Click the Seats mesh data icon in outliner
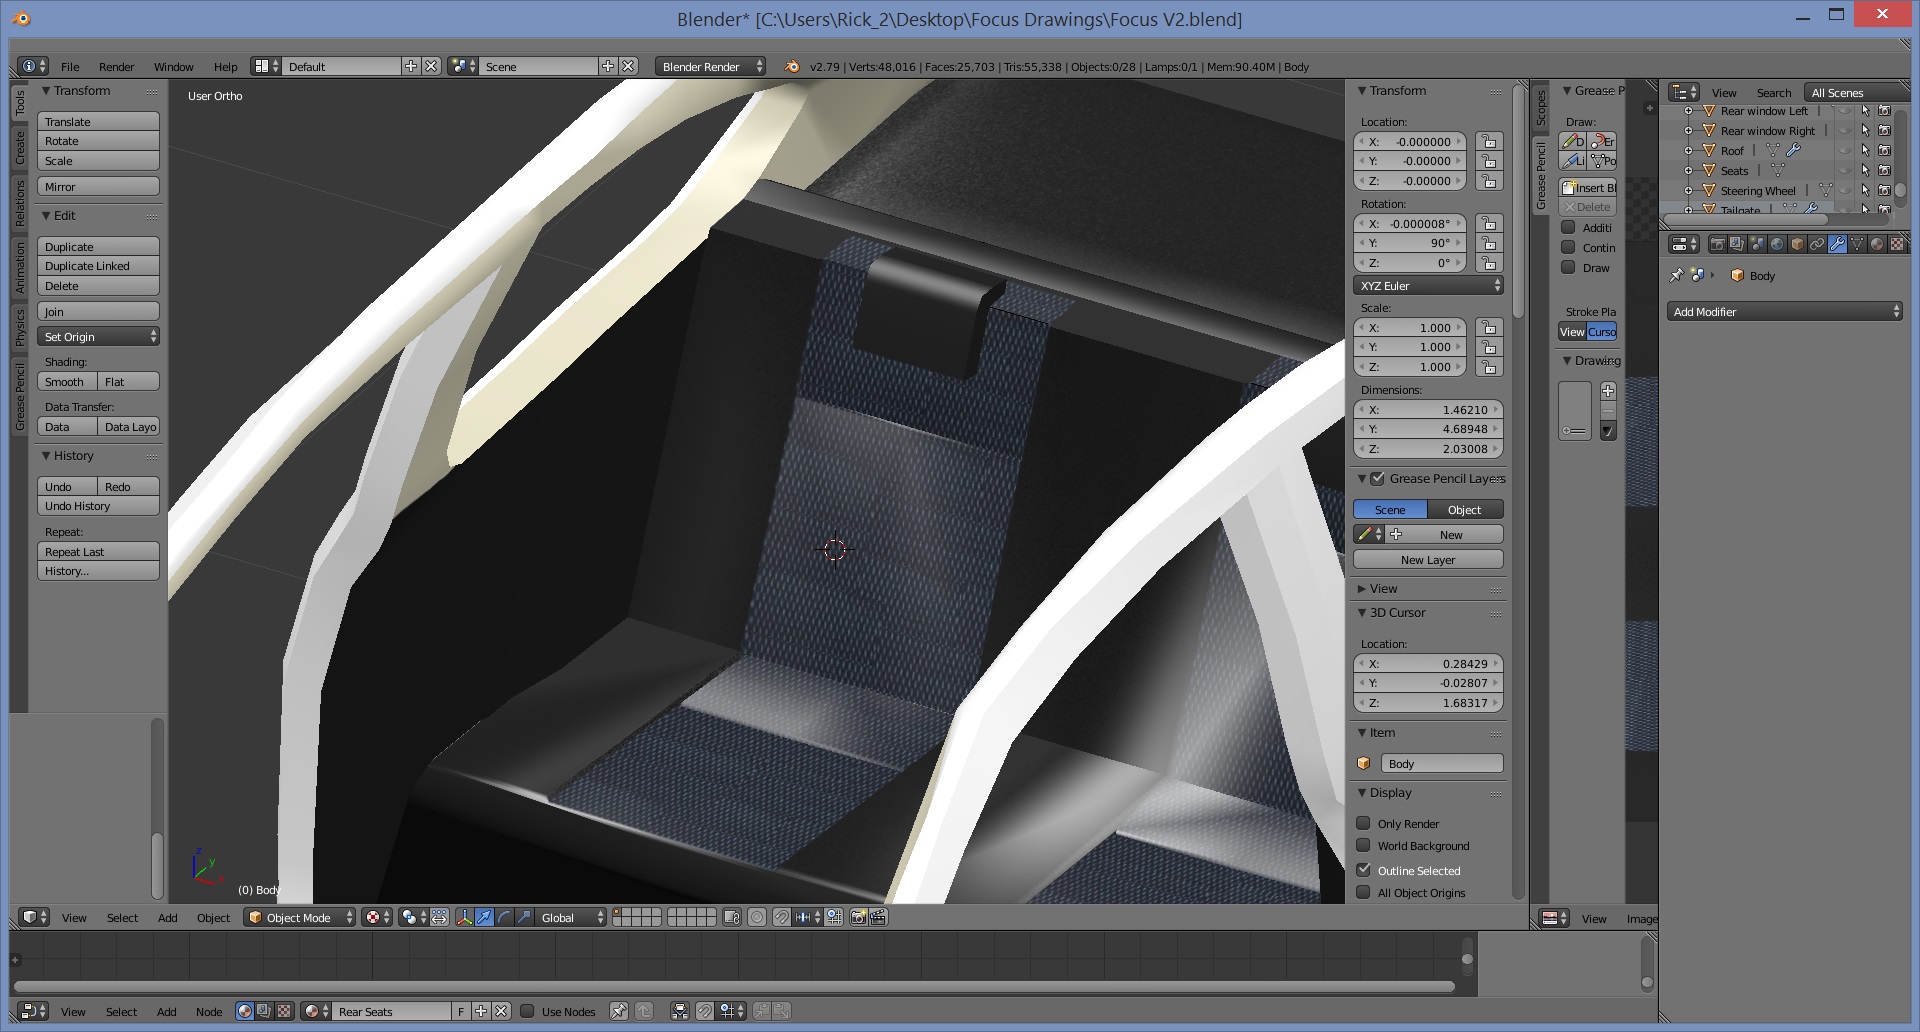This screenshot has height=1032, width=1920. (x=1778, y=170)
